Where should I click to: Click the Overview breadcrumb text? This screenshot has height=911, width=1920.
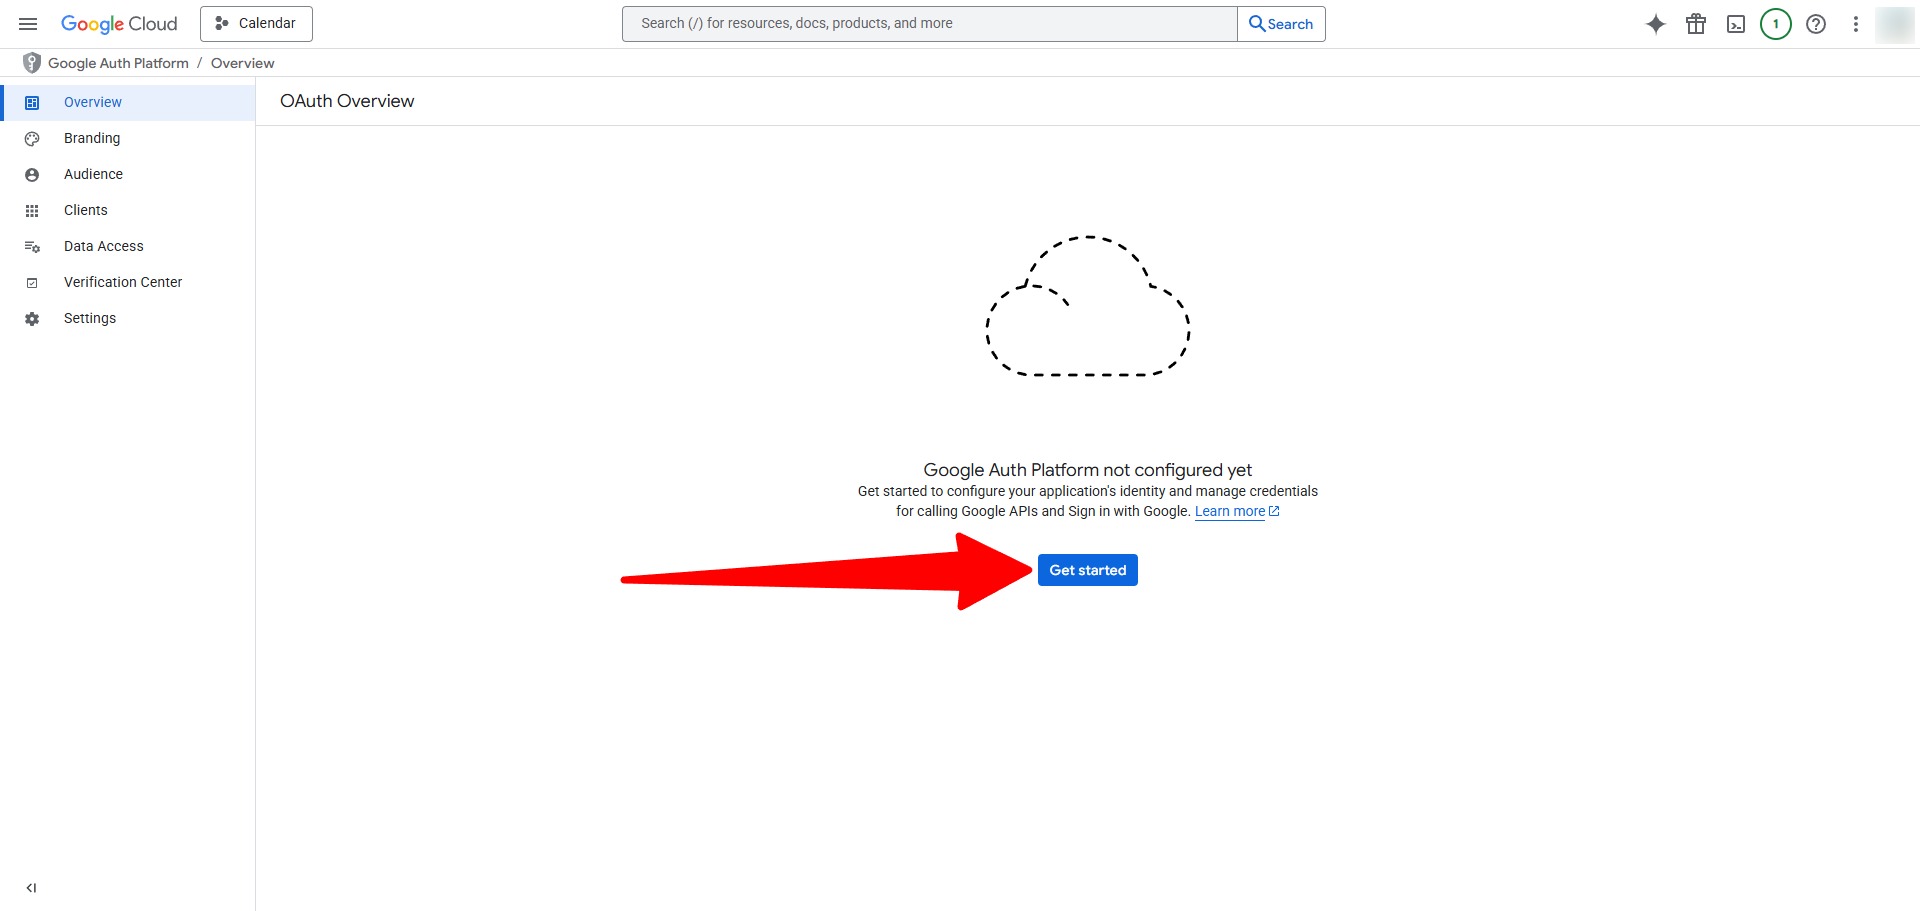(242, 63)
